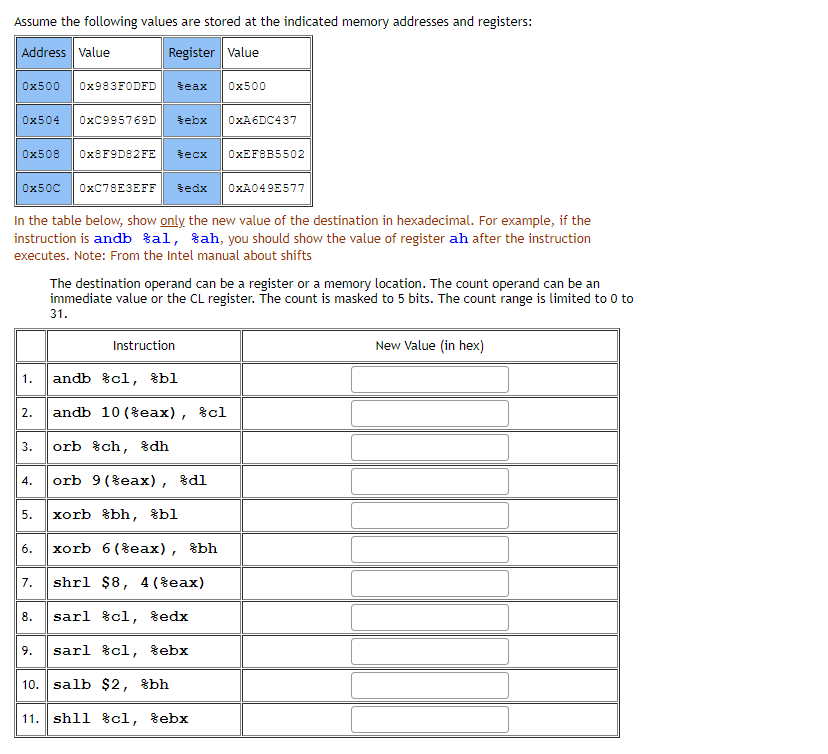828x754 pixels.
Task: Select the Address column header
Action: pyautogui.click(x=44, y=53)
